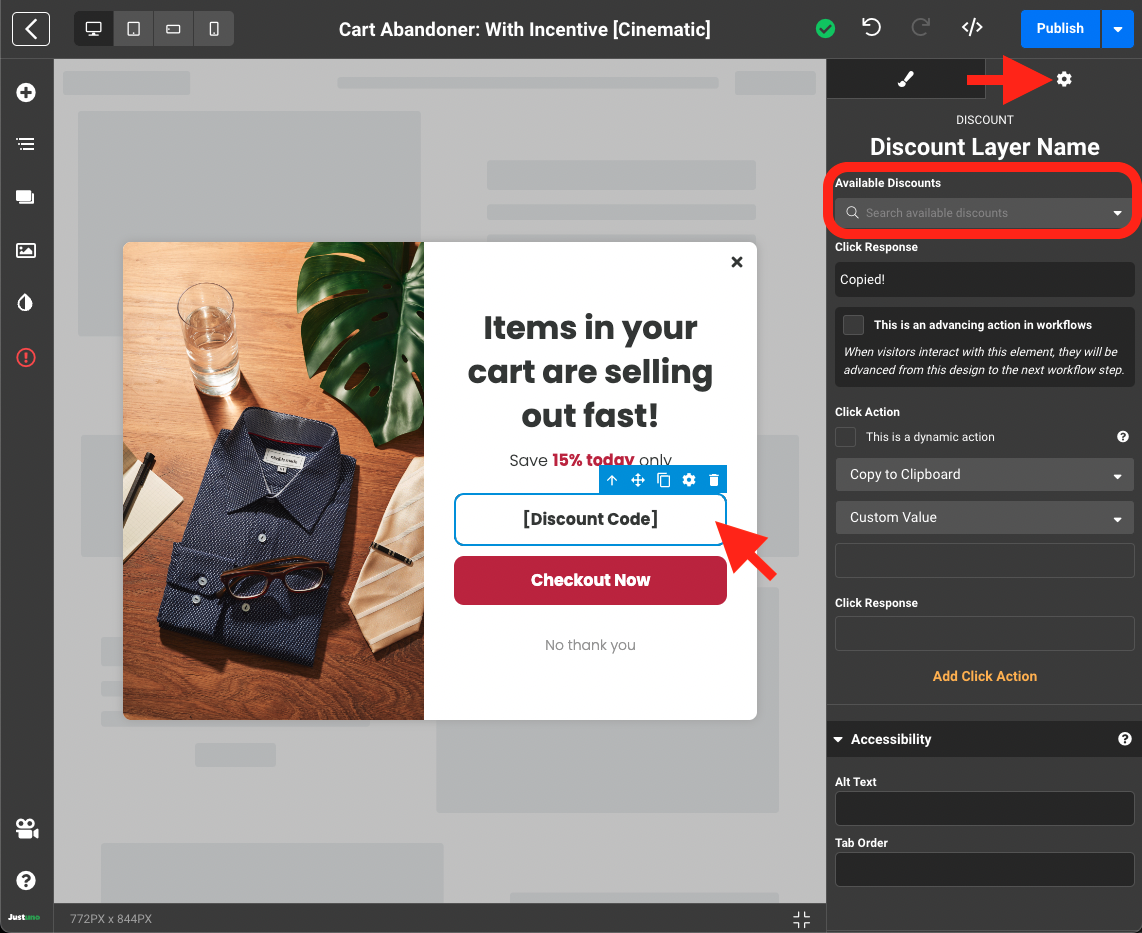Collapse the Accessibility section
This screenshot has width=1142, height=933.
pos(838,740)
